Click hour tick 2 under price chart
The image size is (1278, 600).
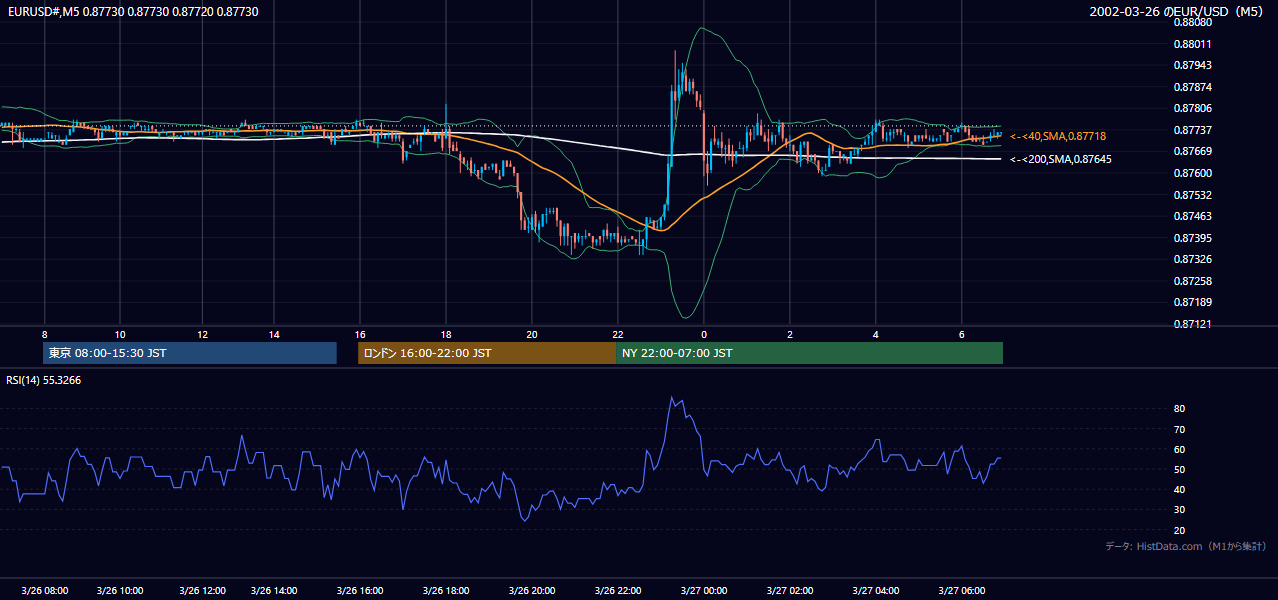coord(790,334)
